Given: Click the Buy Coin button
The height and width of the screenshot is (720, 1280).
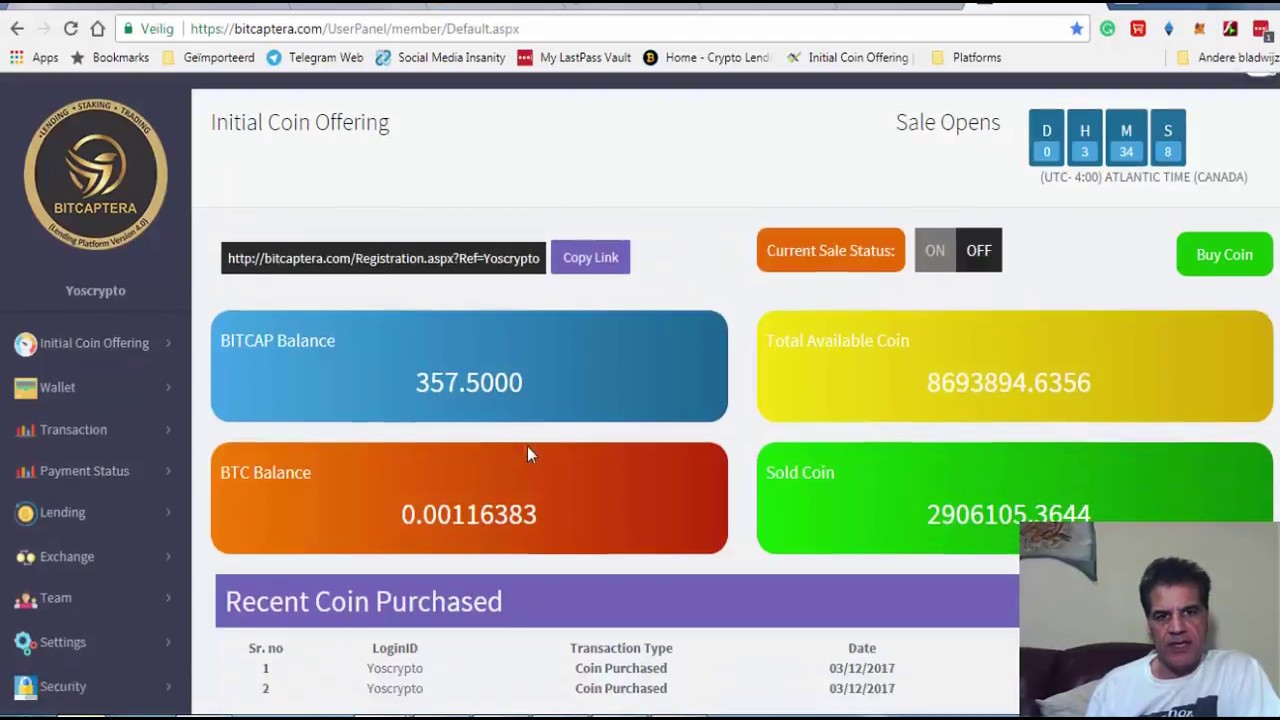Looking at the screenshot, I should (x=1224, y=254).
